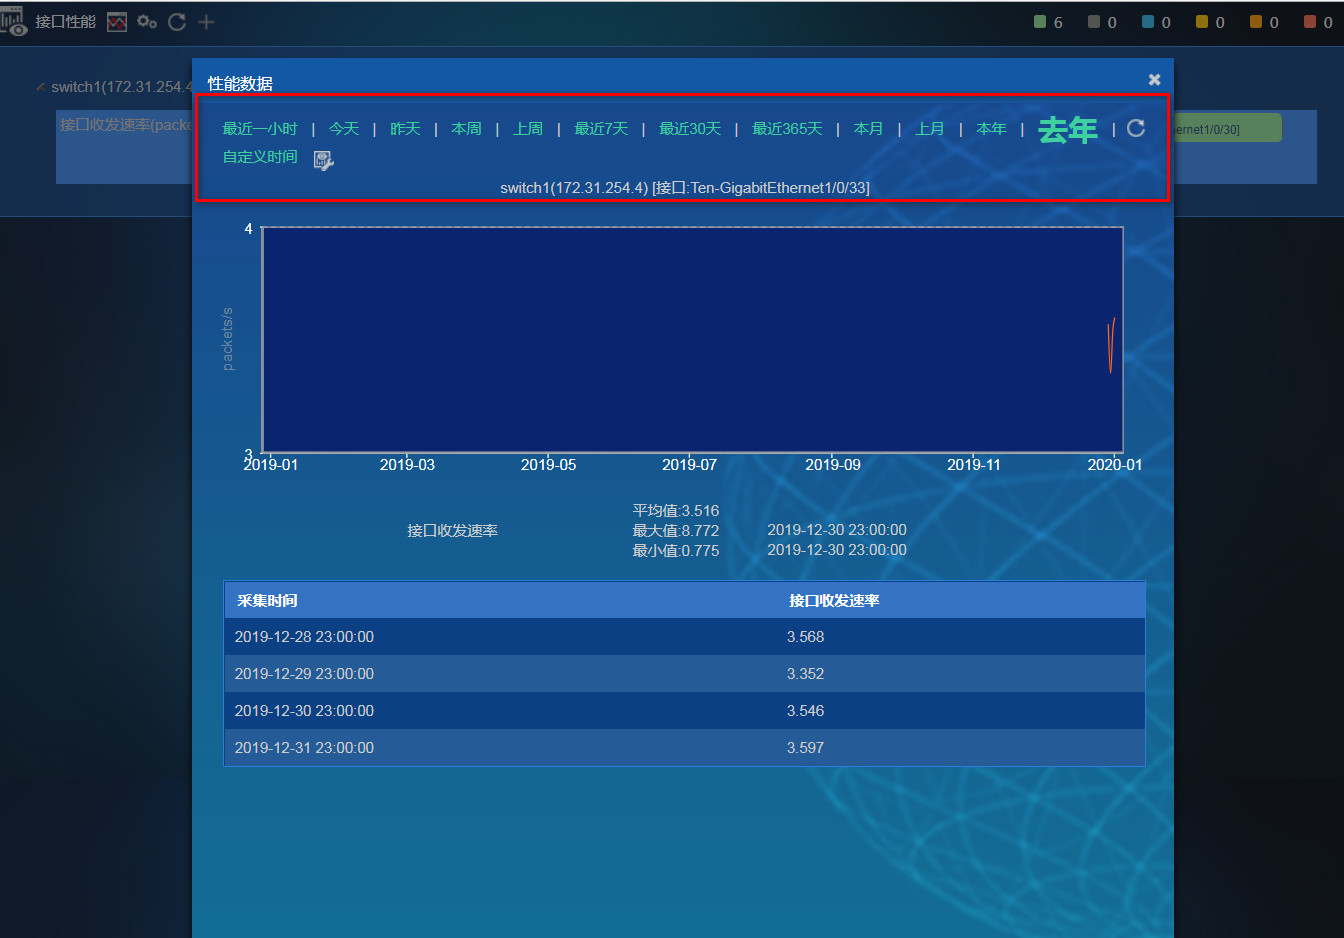Click the 接口收发速率 legend label below chart
The image size is (1344, 938).
pyautogui.click(x=452, y=531)
